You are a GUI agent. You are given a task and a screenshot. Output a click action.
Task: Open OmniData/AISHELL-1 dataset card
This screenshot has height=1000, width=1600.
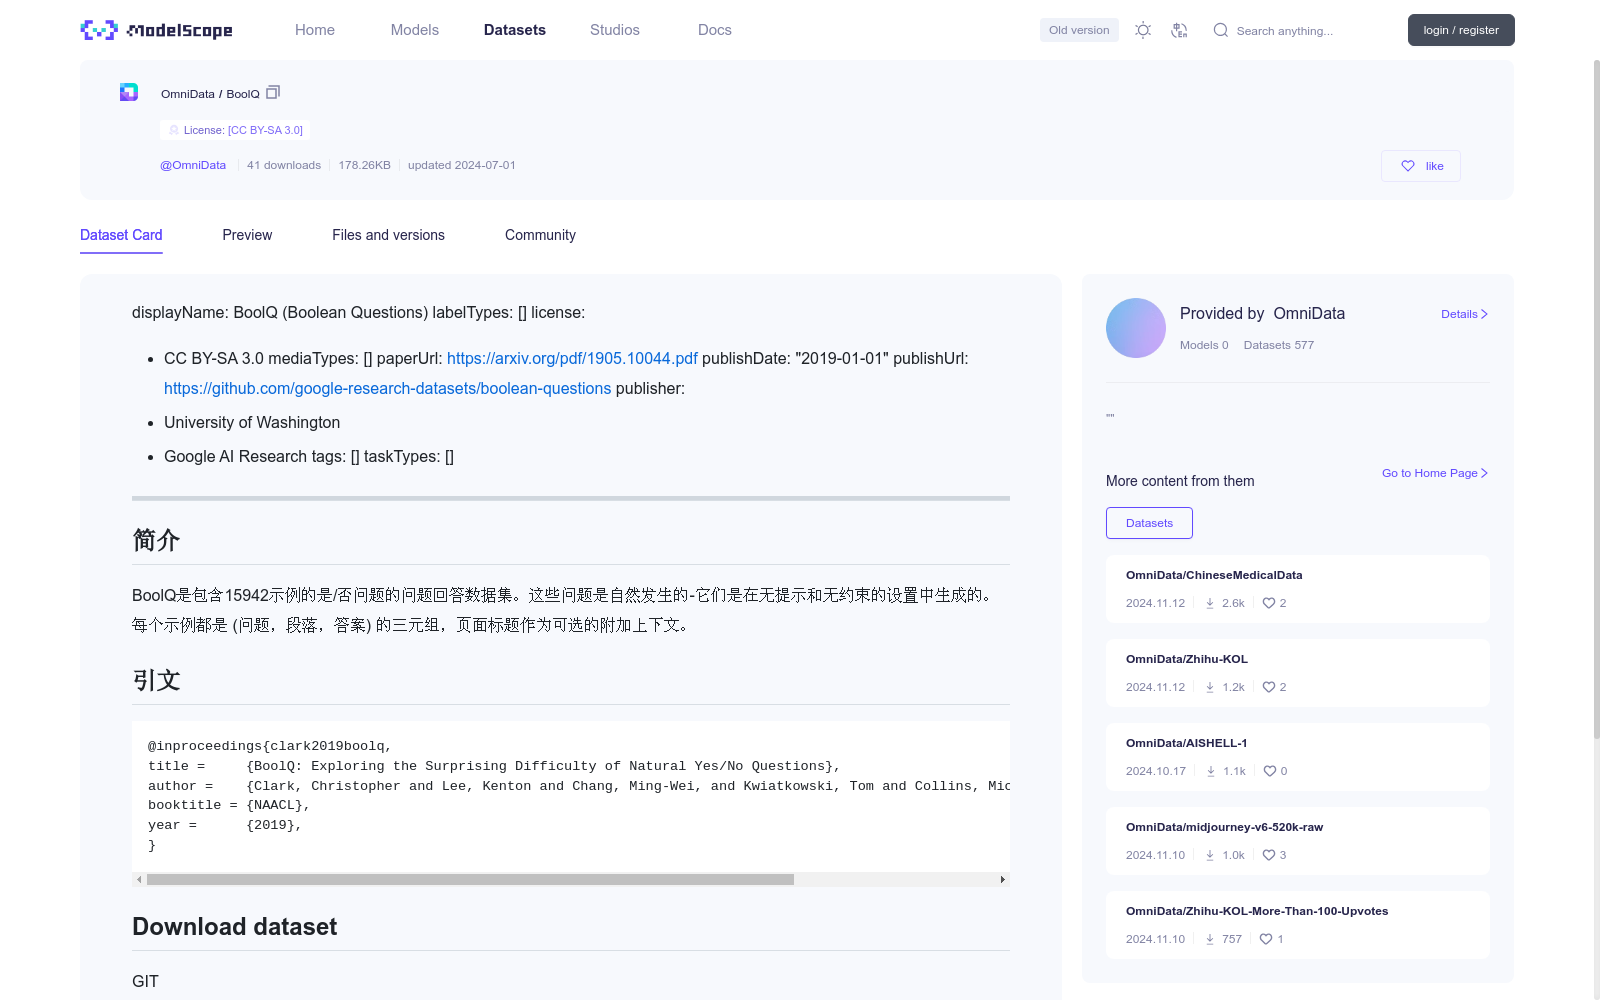(x=1298, y=757)
